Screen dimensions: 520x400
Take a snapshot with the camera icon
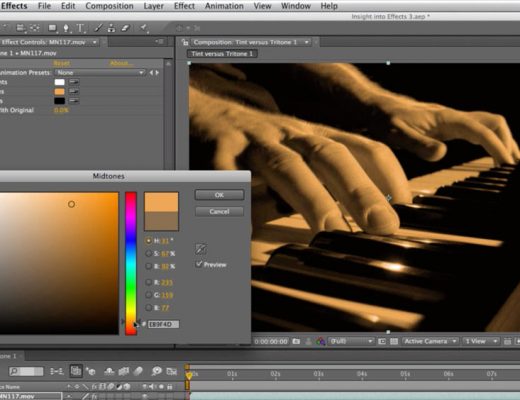tap(296, 341)
